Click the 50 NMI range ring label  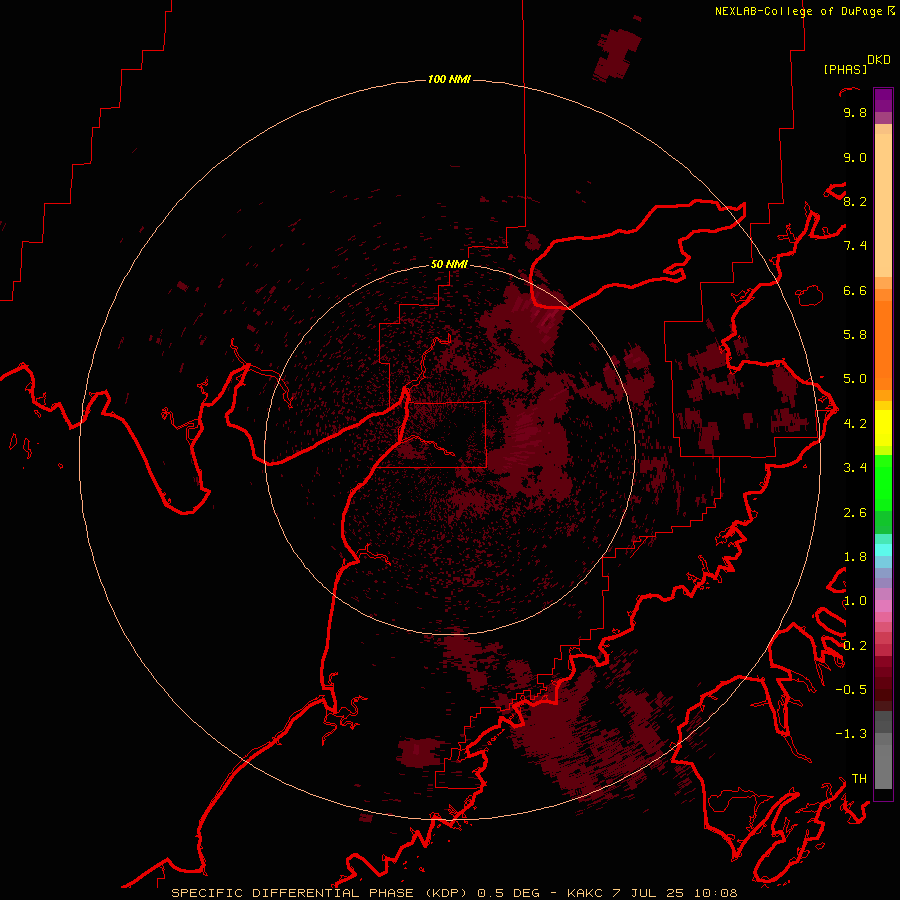449,264
